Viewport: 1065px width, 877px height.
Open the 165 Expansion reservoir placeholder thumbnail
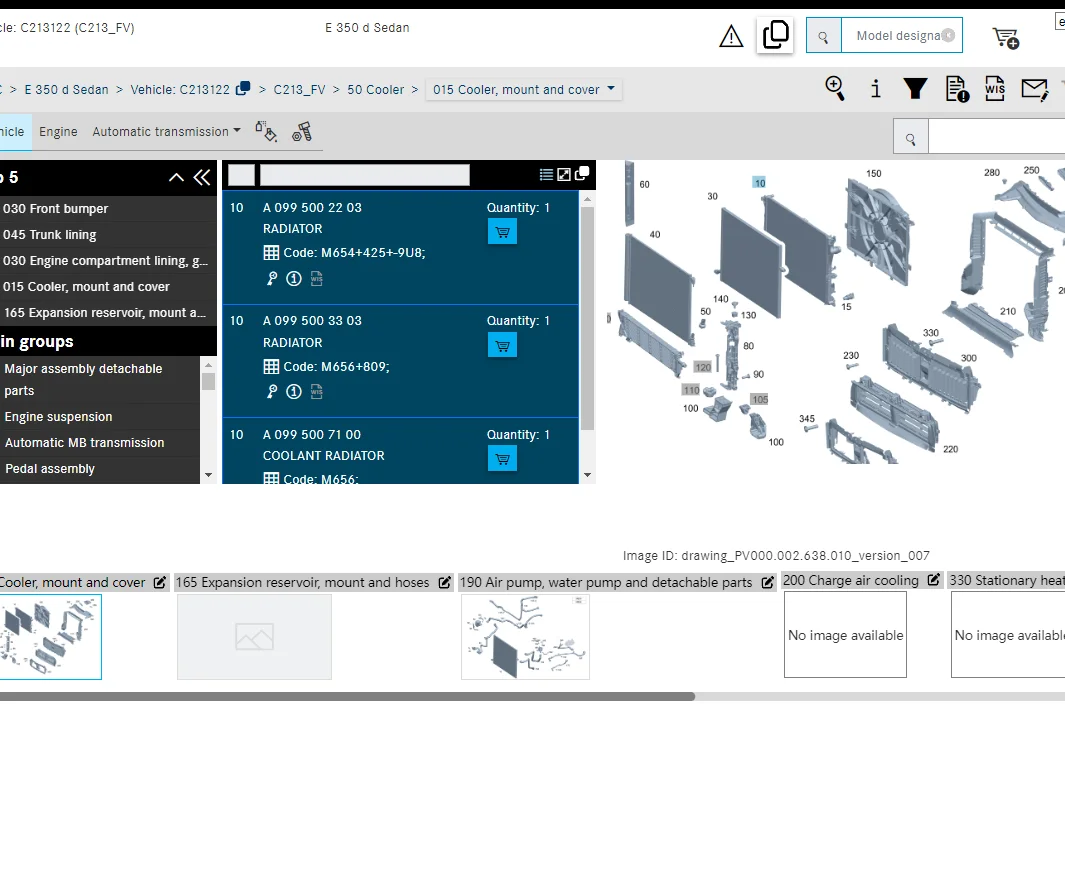tap(254, 637)
